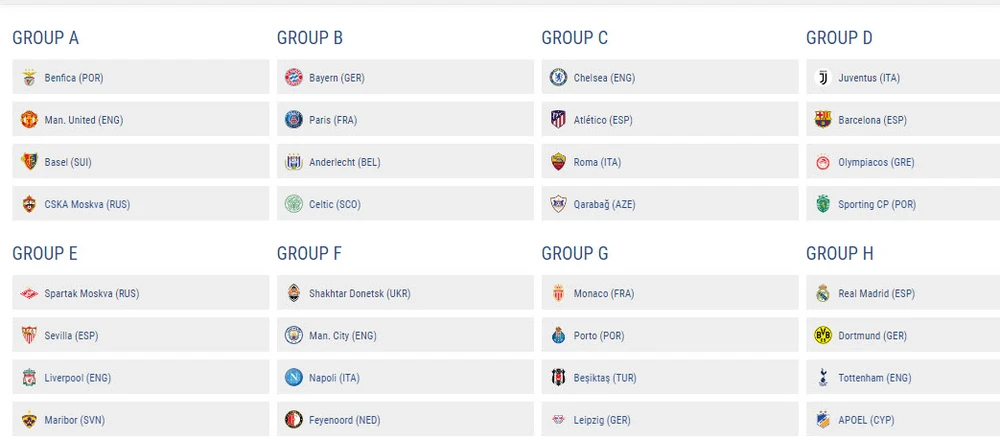Viewport: 1000px width, 439px height.
Task: Open the Atlético (ESP) team link
Action: coord(604,120)
